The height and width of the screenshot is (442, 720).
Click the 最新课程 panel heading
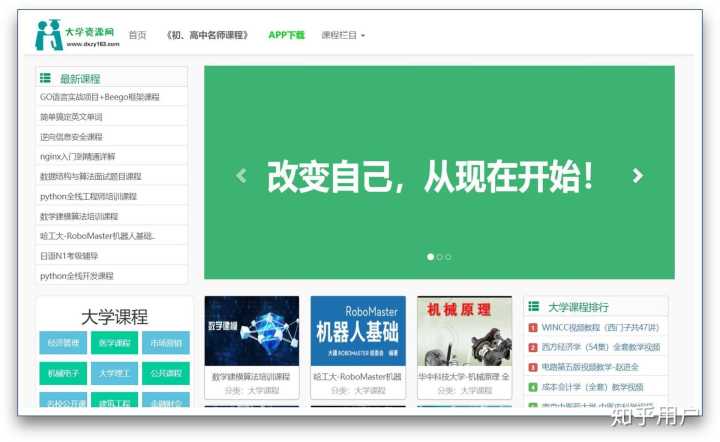click(80, 78)
